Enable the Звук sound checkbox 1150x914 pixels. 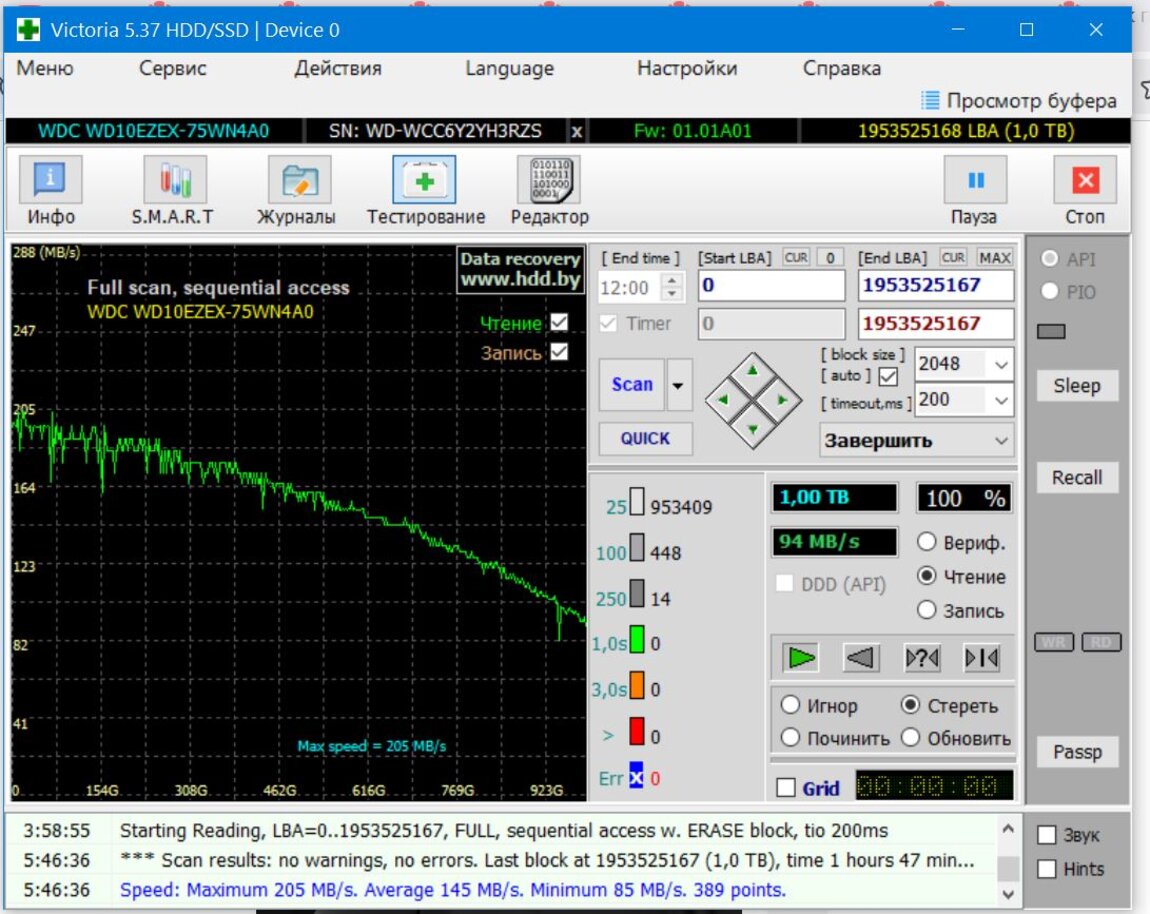pyautogui.click(x=1046, y=835)
